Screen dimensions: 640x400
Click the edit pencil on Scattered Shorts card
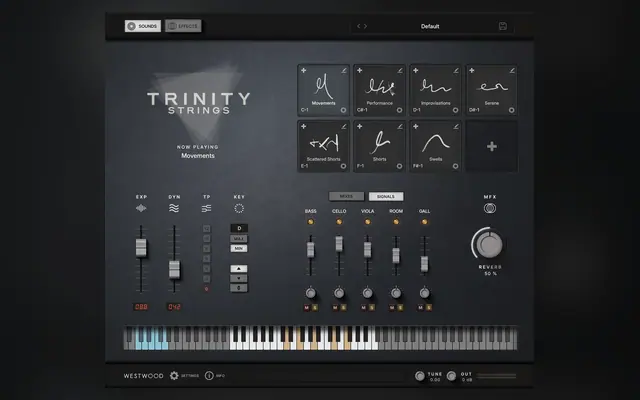click(344, 127)
